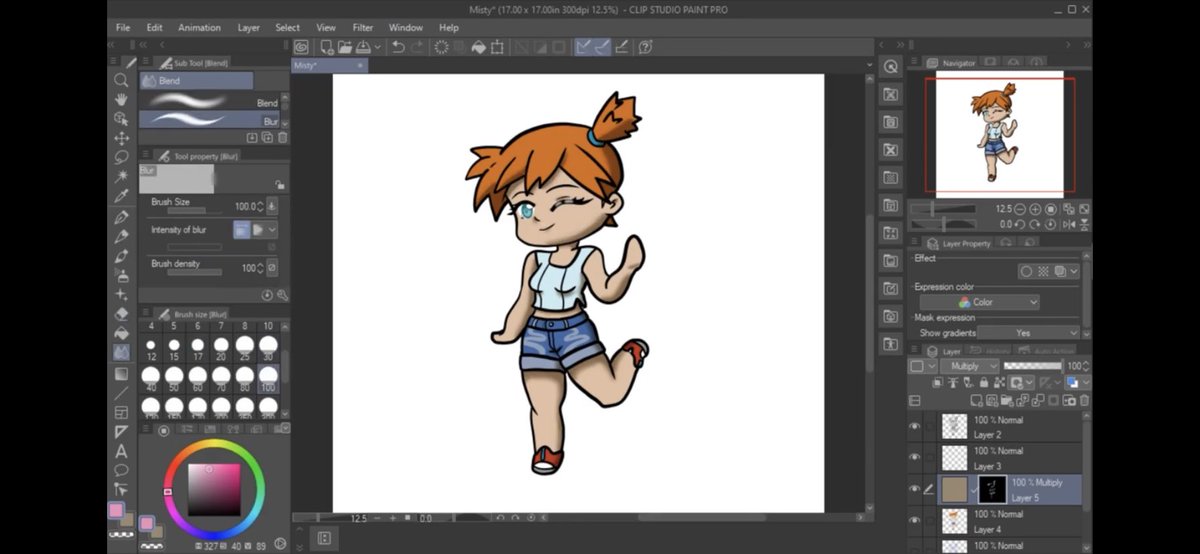Hide Layer 5 using its eye icon
1200x554 pixels.
tap(914, 489)
